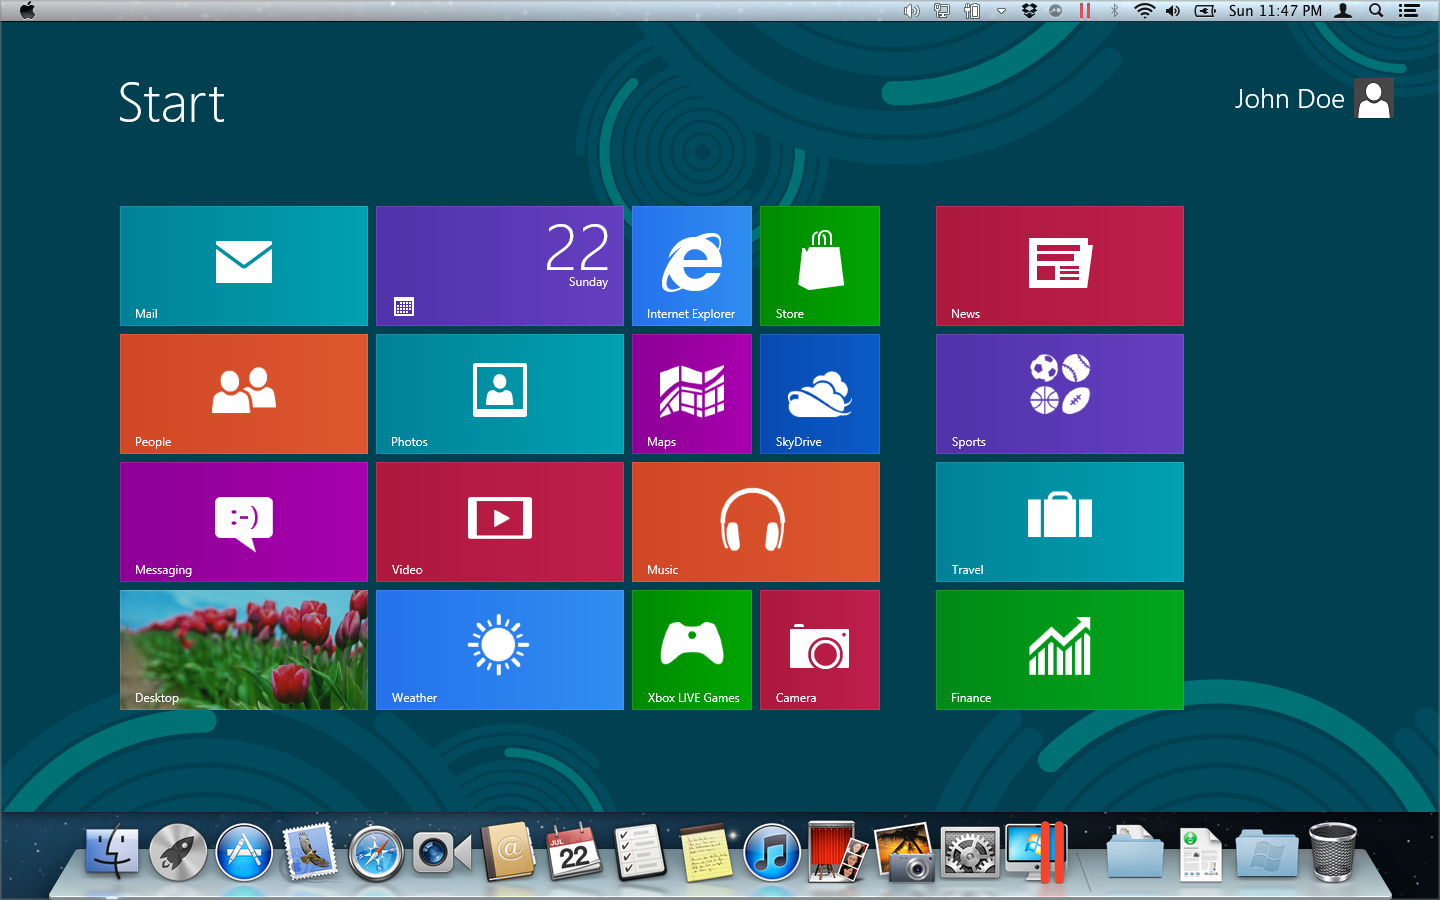Open the Finance tile
Image resolution: width=1440 pixels, height=900 pixels.
tap(1060, 650)
